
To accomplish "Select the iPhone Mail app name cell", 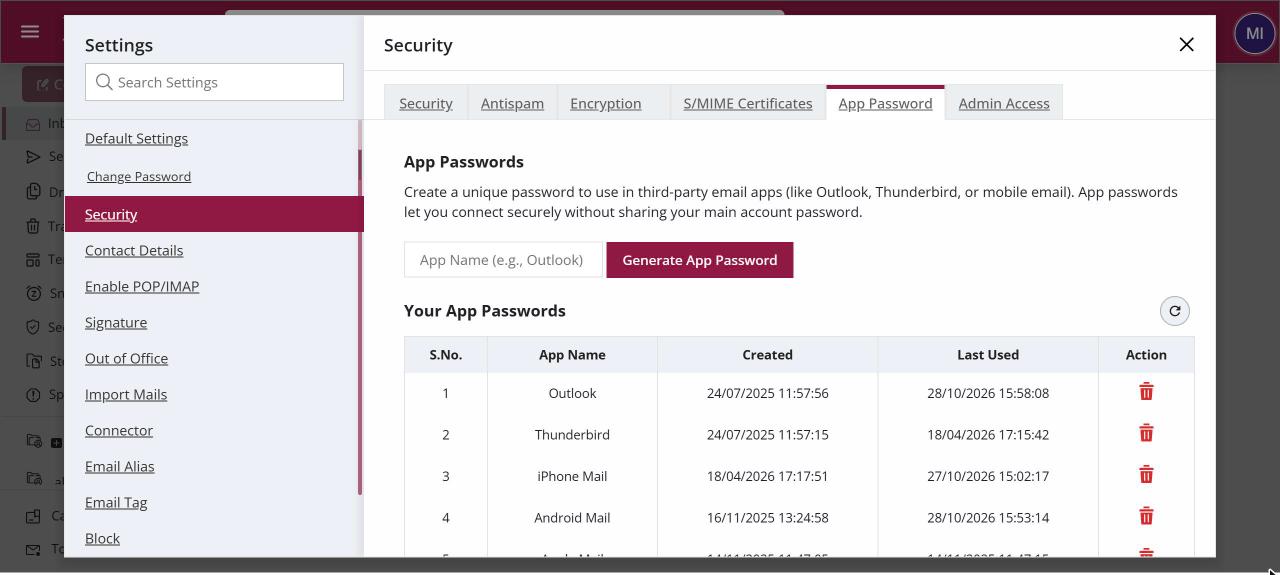I will click(x=572, y=476).
